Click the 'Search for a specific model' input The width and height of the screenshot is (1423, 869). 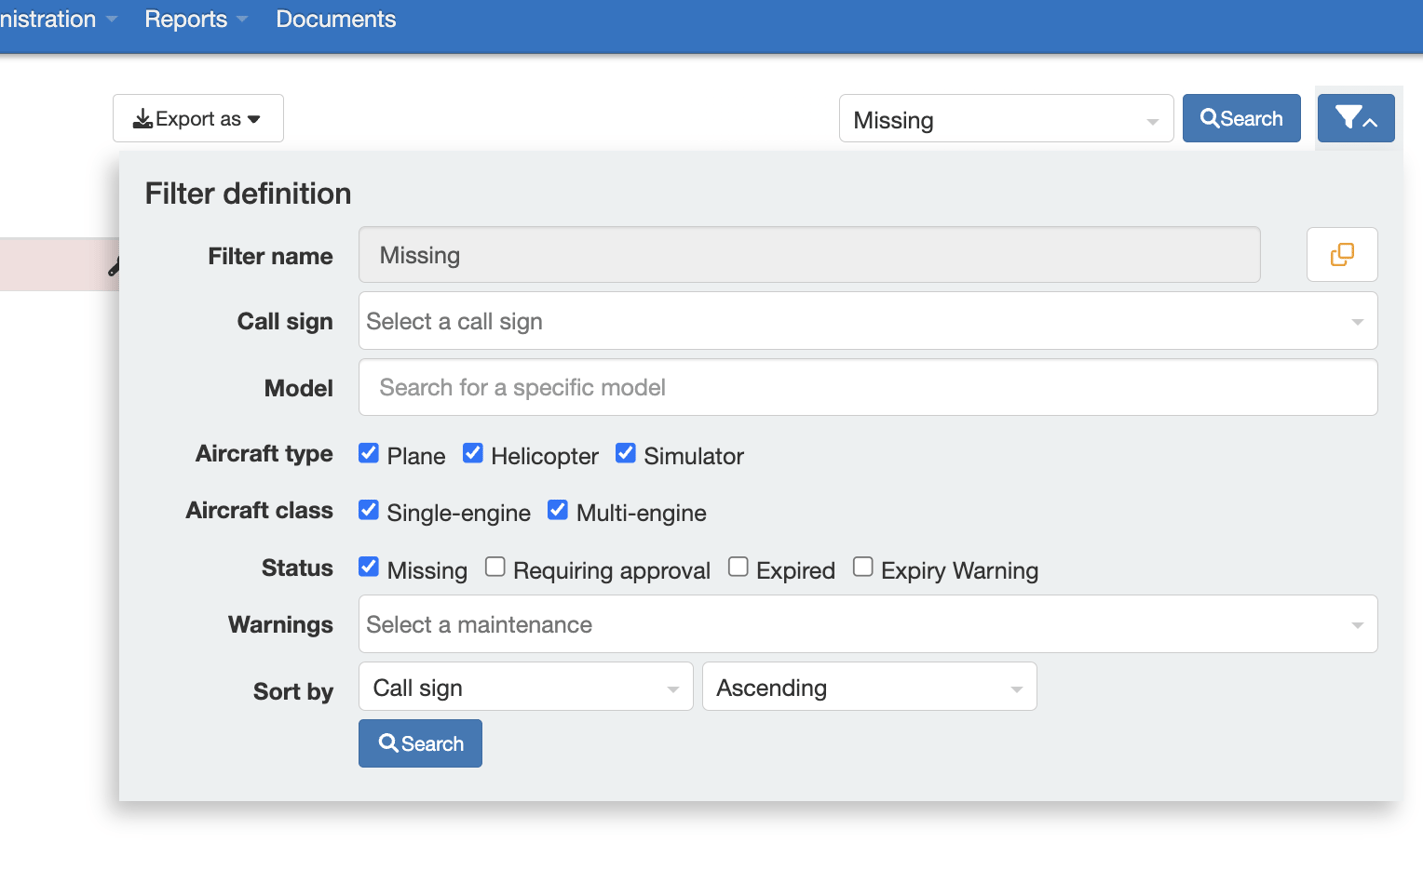[867, 387]
